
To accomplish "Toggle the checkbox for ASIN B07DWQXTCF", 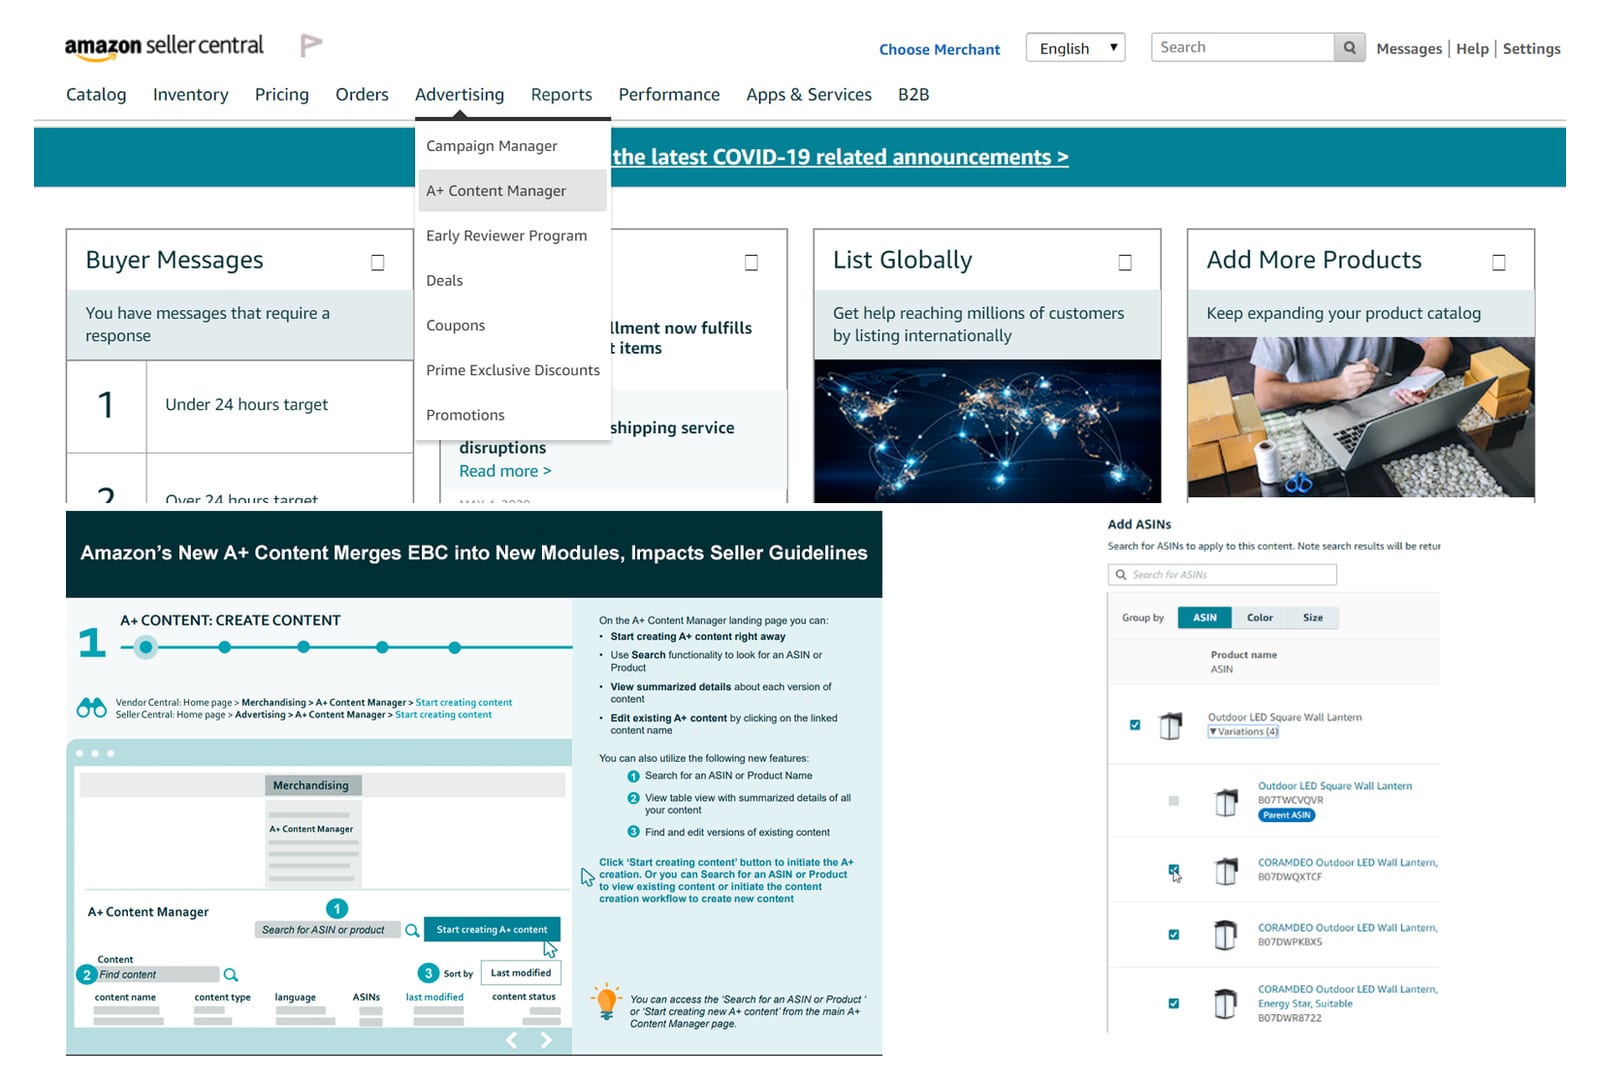I will [1174, 870].
